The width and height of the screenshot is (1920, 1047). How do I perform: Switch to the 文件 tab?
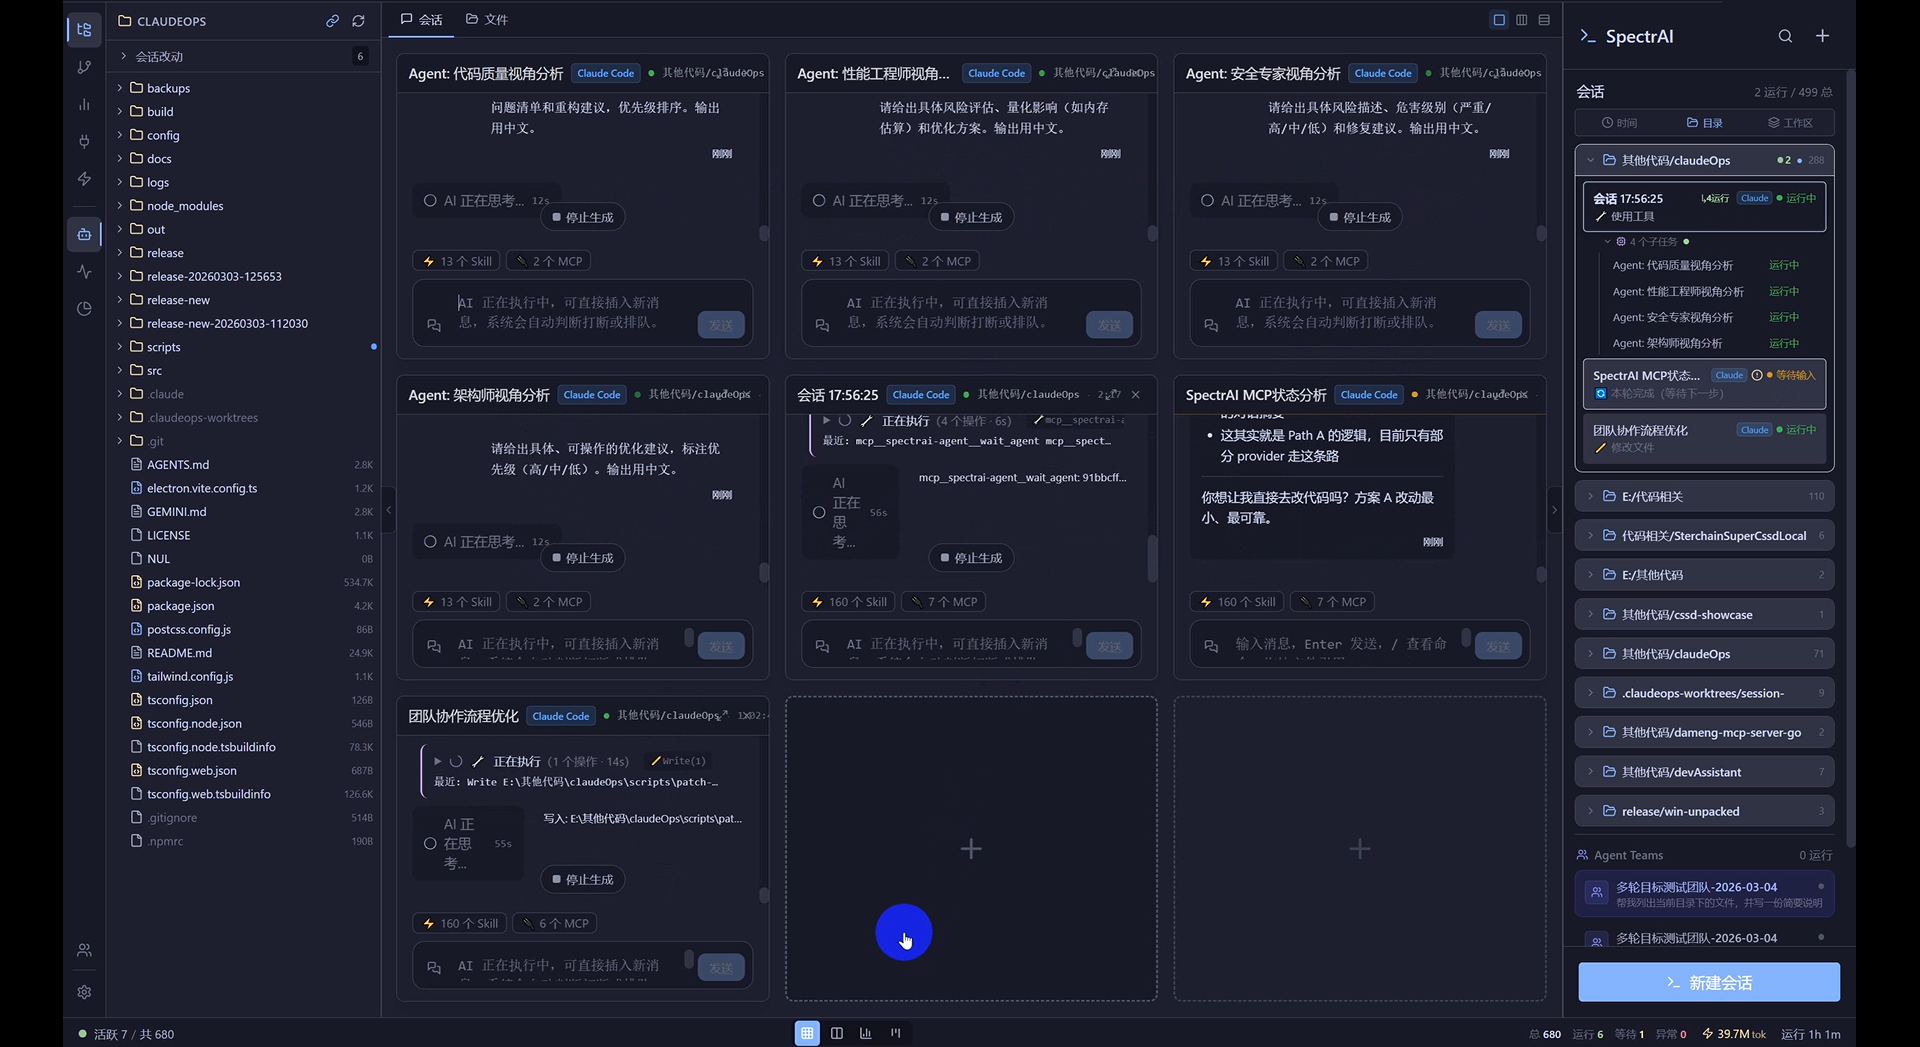(x=487, y=20)
